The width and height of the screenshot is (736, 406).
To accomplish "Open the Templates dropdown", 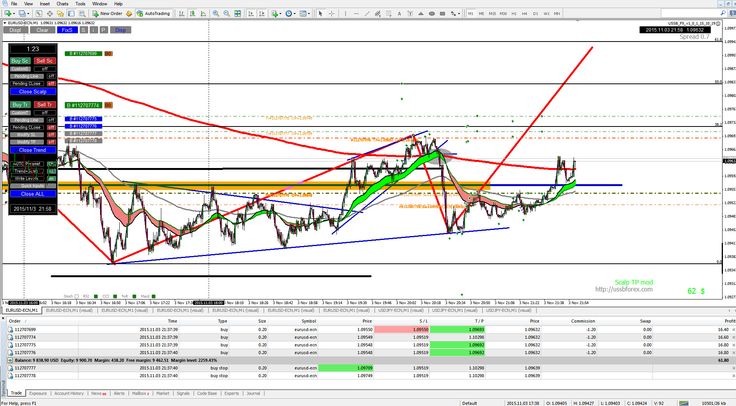I will 305,14.
